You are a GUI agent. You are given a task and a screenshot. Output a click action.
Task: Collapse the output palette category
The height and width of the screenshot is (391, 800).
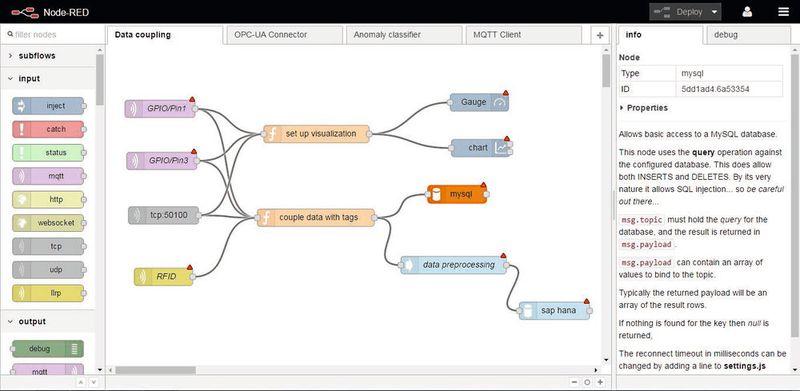click(x=48, y=322)
